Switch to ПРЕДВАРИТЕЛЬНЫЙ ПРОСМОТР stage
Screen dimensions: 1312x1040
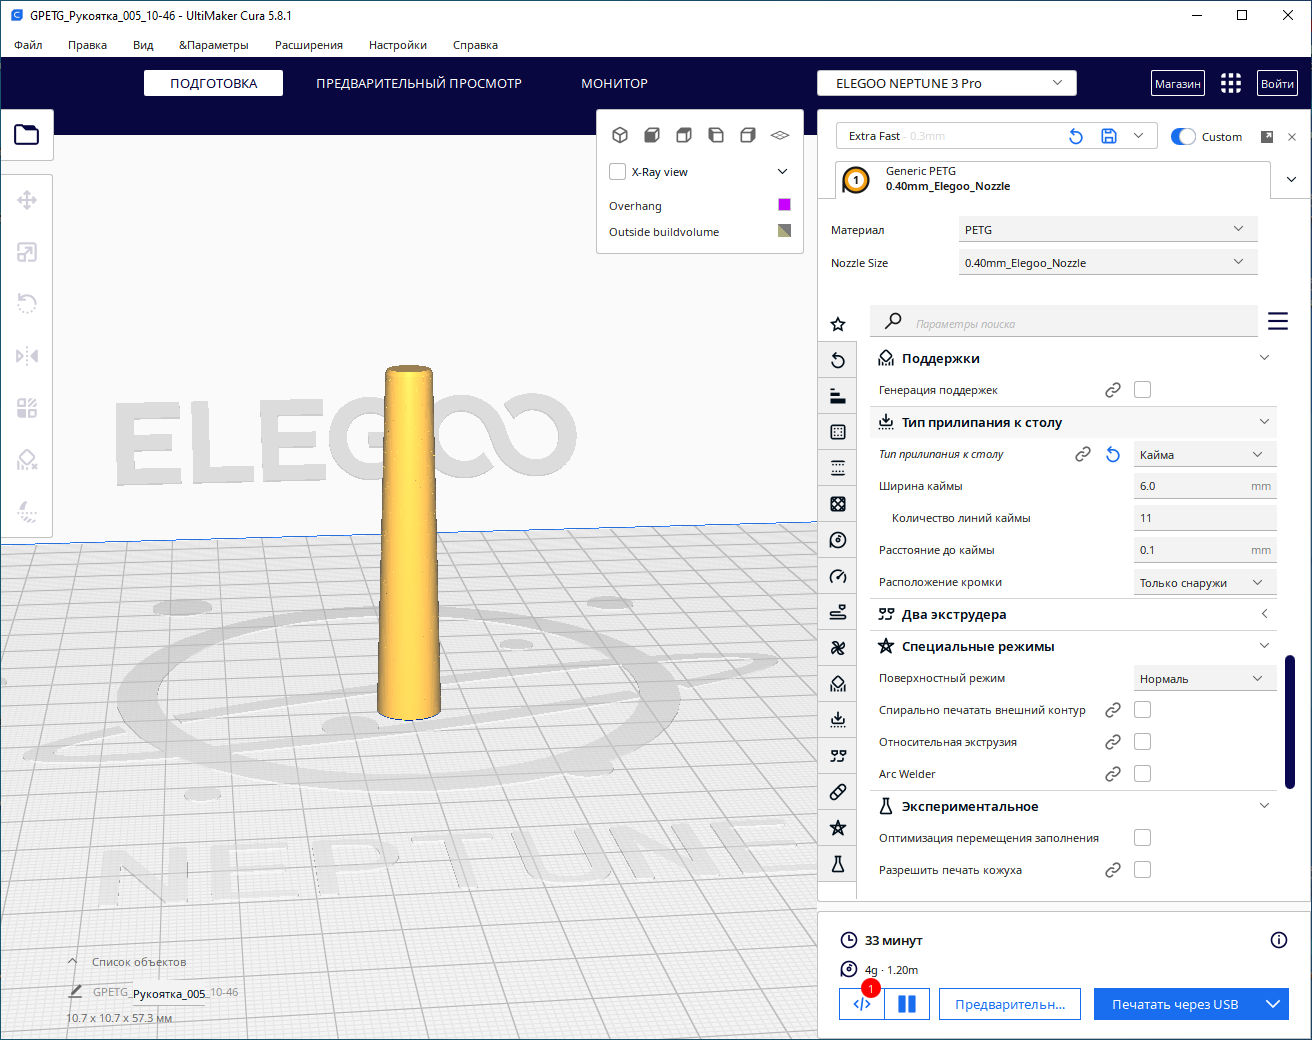419,83
